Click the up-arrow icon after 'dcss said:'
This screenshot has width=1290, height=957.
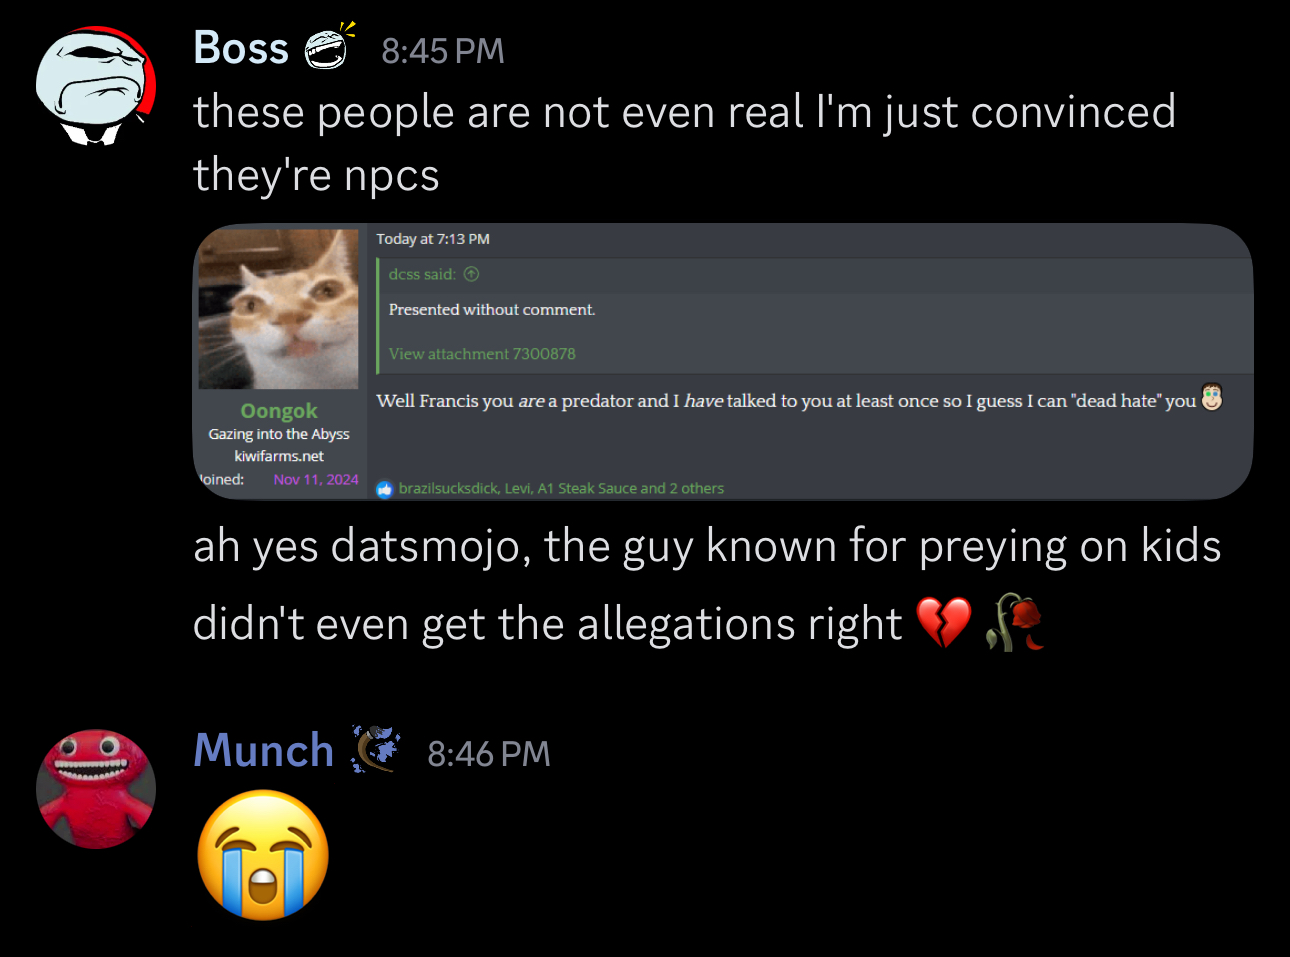pyautogui.click(x=472, y=274)
